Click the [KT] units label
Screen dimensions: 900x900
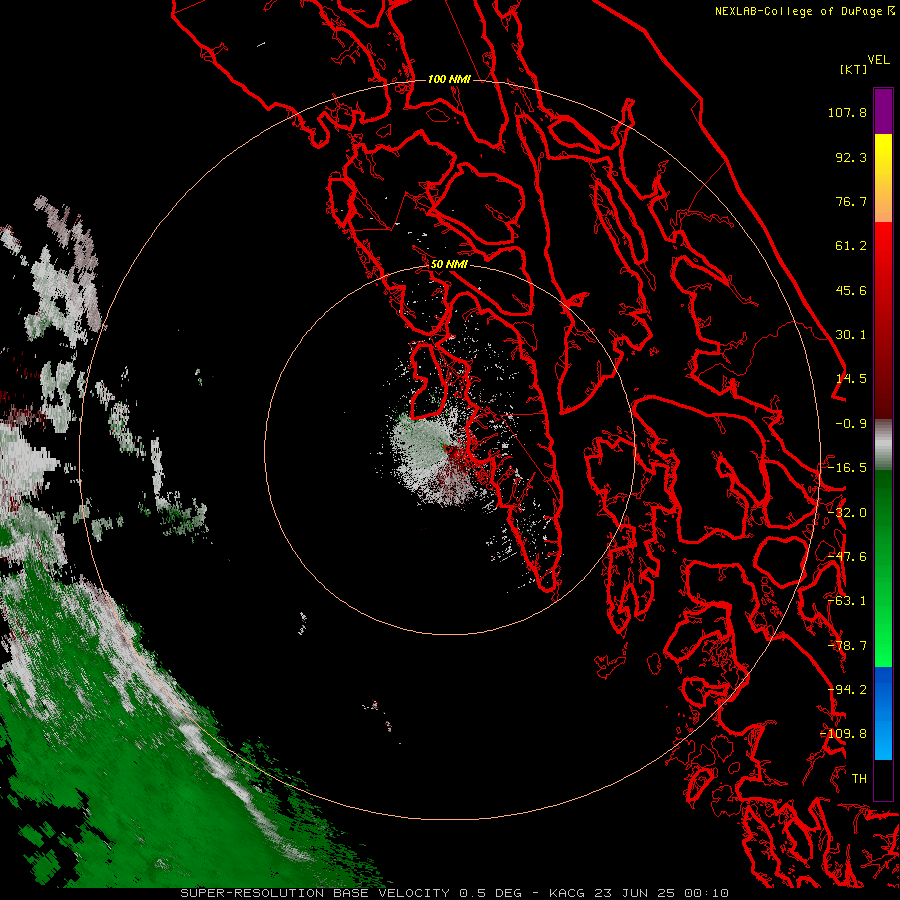click(x=853, y=69)
